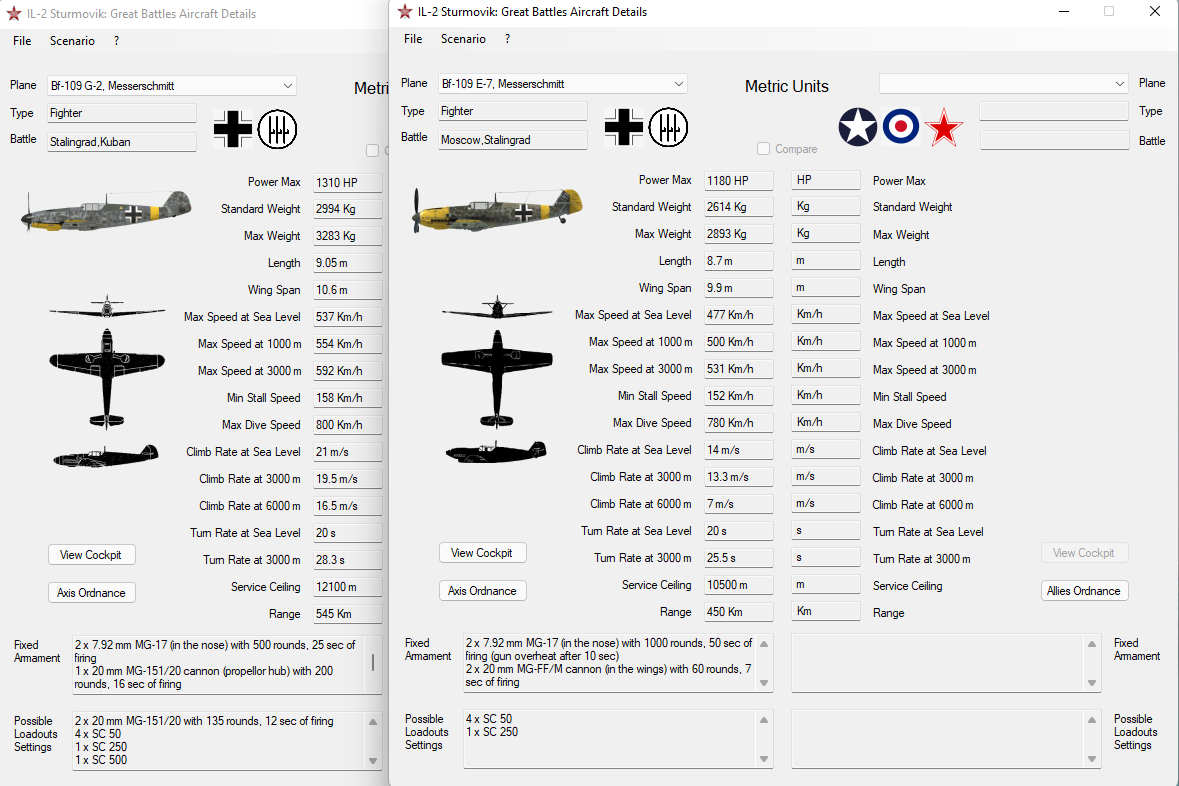
Task: Open the Plane dropdown showing Bf-109 E-7
Action: (x=563, y=83)
